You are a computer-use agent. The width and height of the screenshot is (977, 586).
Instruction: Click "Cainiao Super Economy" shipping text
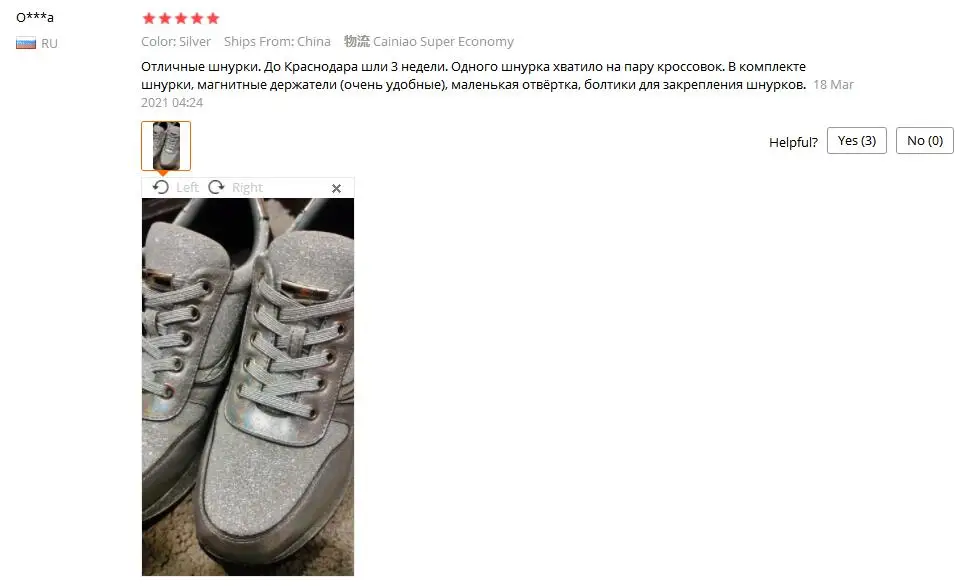pyautogui.click(x=444, y=41)
